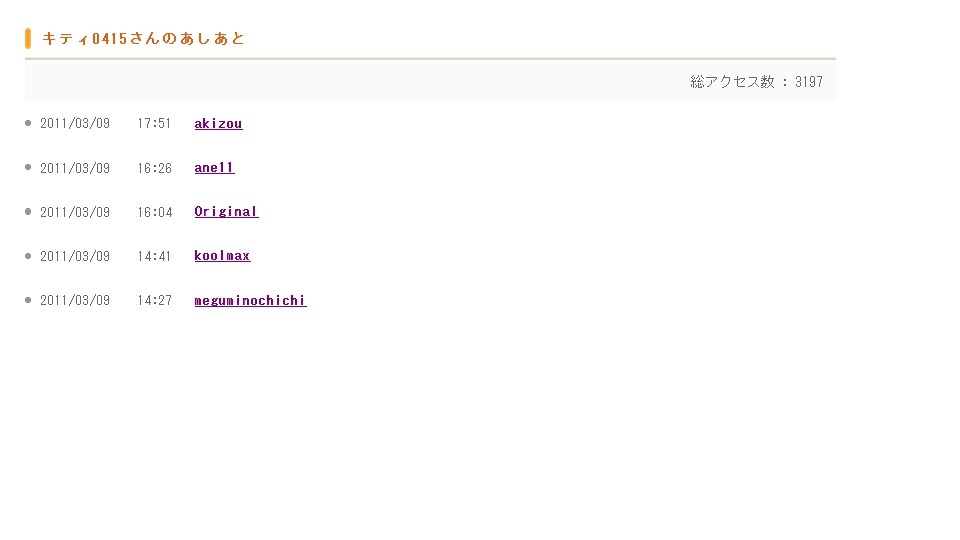The width and height of the screenshot is (960, 540).
Task: Click the 2011/03/09 date in akizou's row
Action: point(75,124)
